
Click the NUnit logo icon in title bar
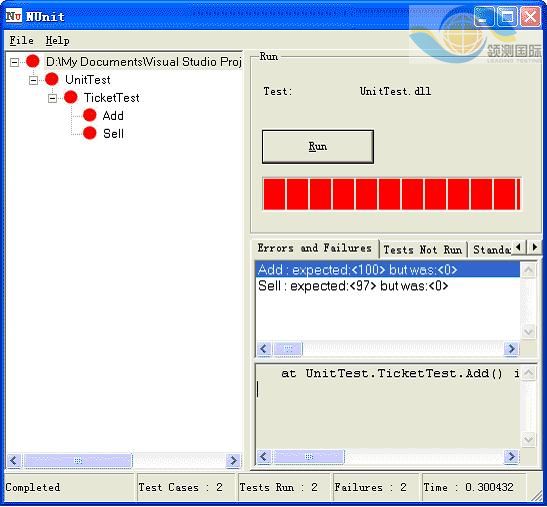coord(14,16)
